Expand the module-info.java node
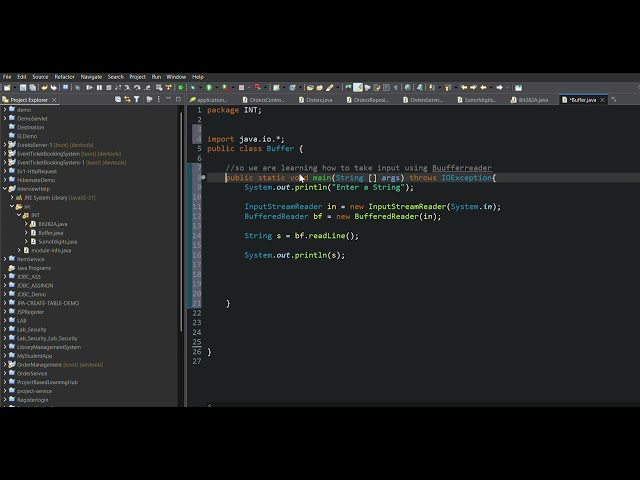This screenshot has height=480, width=640. click(x=19, y=250)
